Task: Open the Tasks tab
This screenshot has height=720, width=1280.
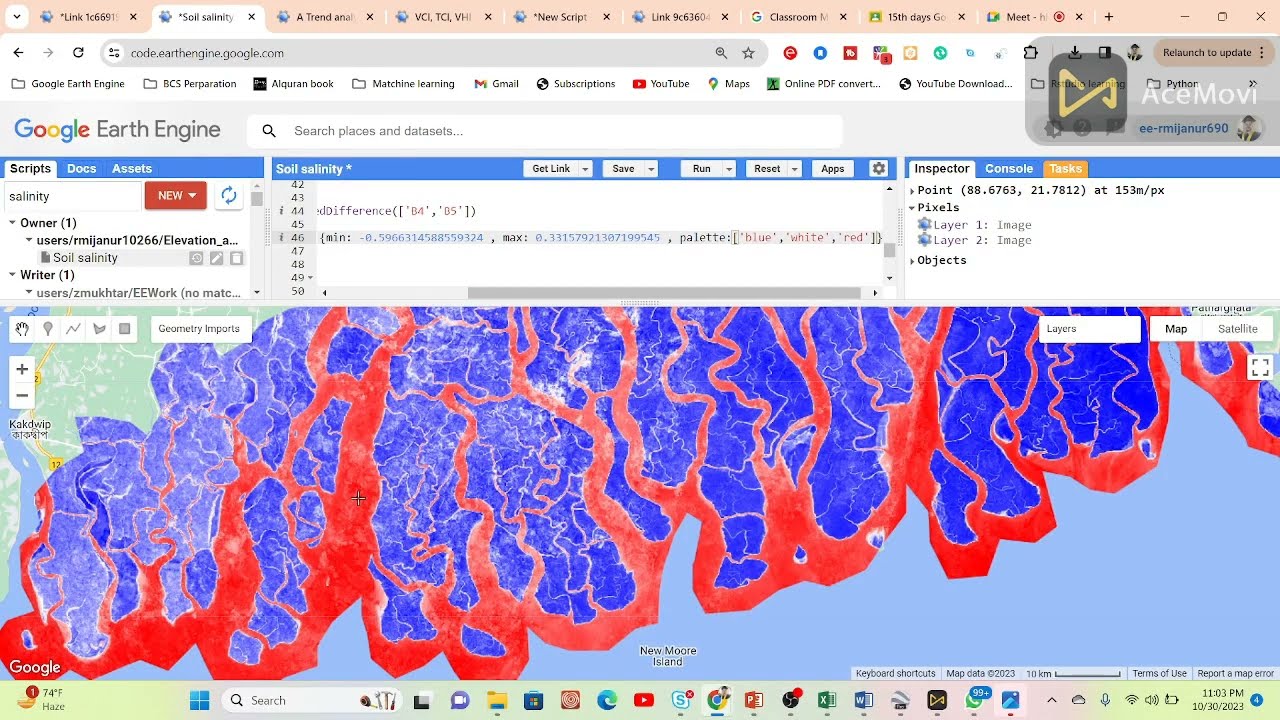Action: (1065, 169)
